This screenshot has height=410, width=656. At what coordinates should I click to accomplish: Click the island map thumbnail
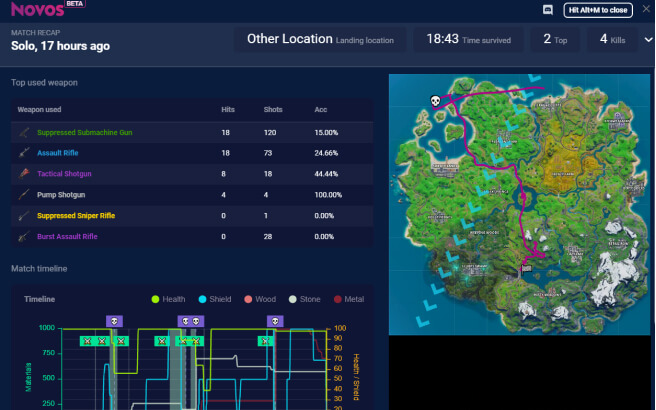pyautogui.click(x=519, y=205)
